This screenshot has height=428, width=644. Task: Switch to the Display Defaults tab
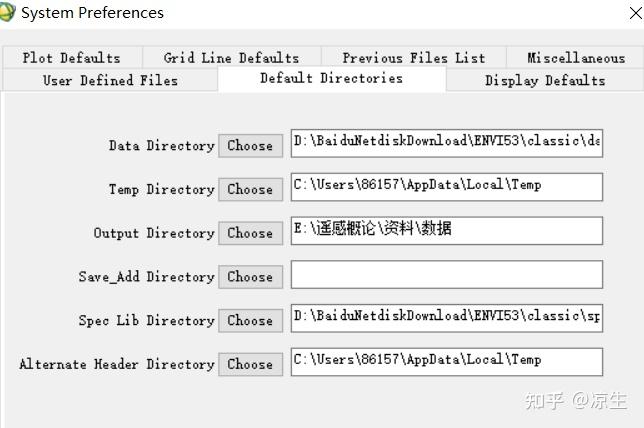tap(545, 80)
